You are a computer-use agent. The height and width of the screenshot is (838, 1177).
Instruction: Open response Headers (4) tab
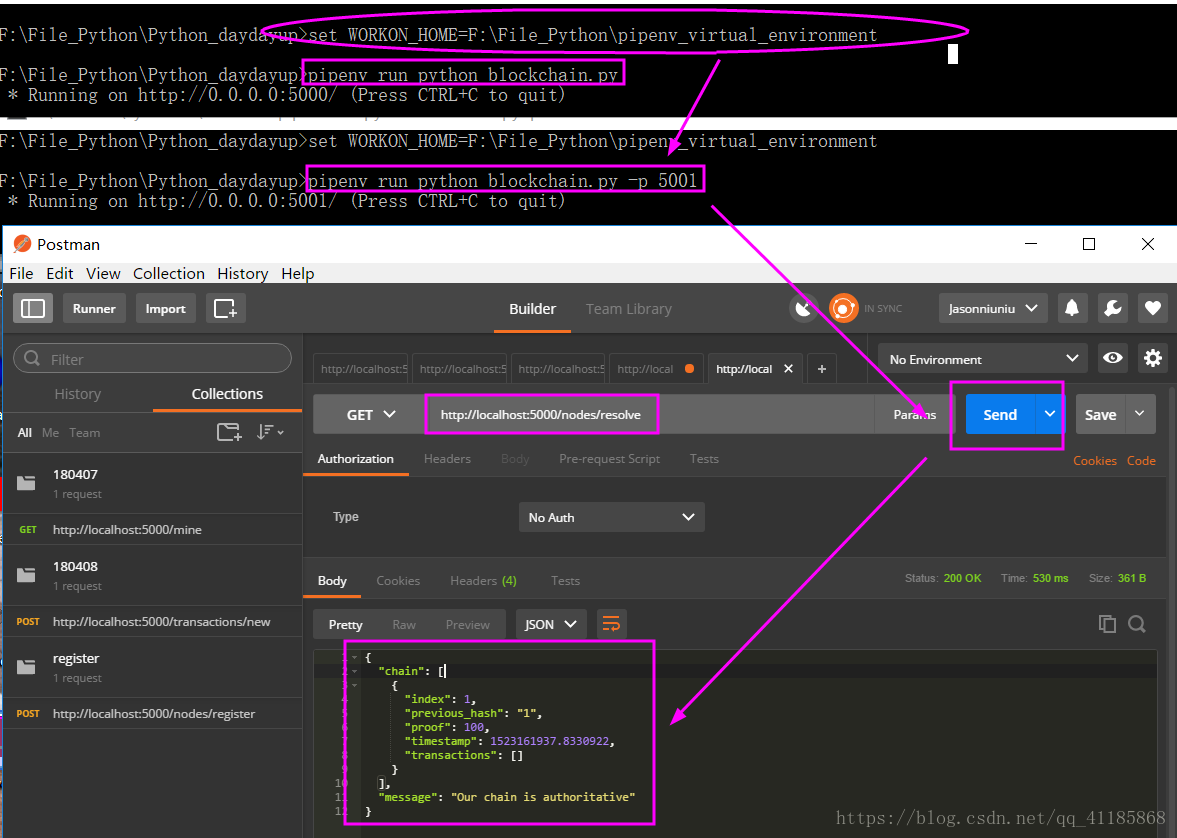[x=483, y=580]
